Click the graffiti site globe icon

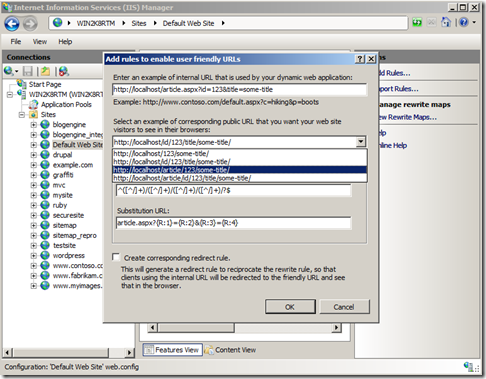click(x=45, y=175)
